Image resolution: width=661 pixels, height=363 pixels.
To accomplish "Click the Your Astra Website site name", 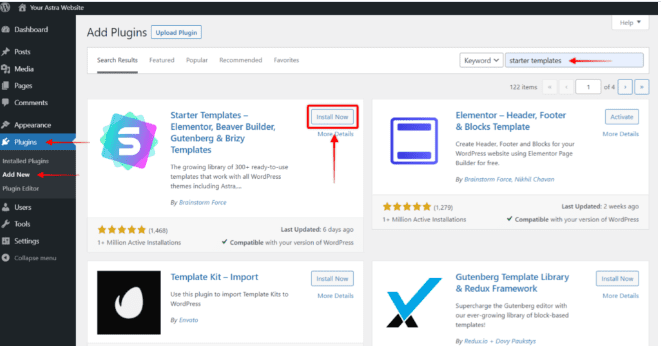I will tap(57, 8).
